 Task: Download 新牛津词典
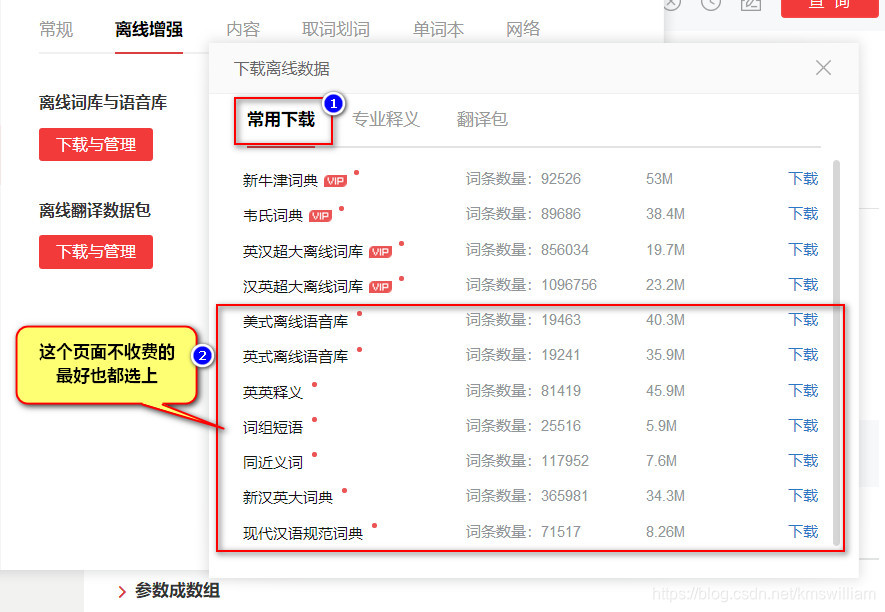pyautogui.click(x=803, y=179)
